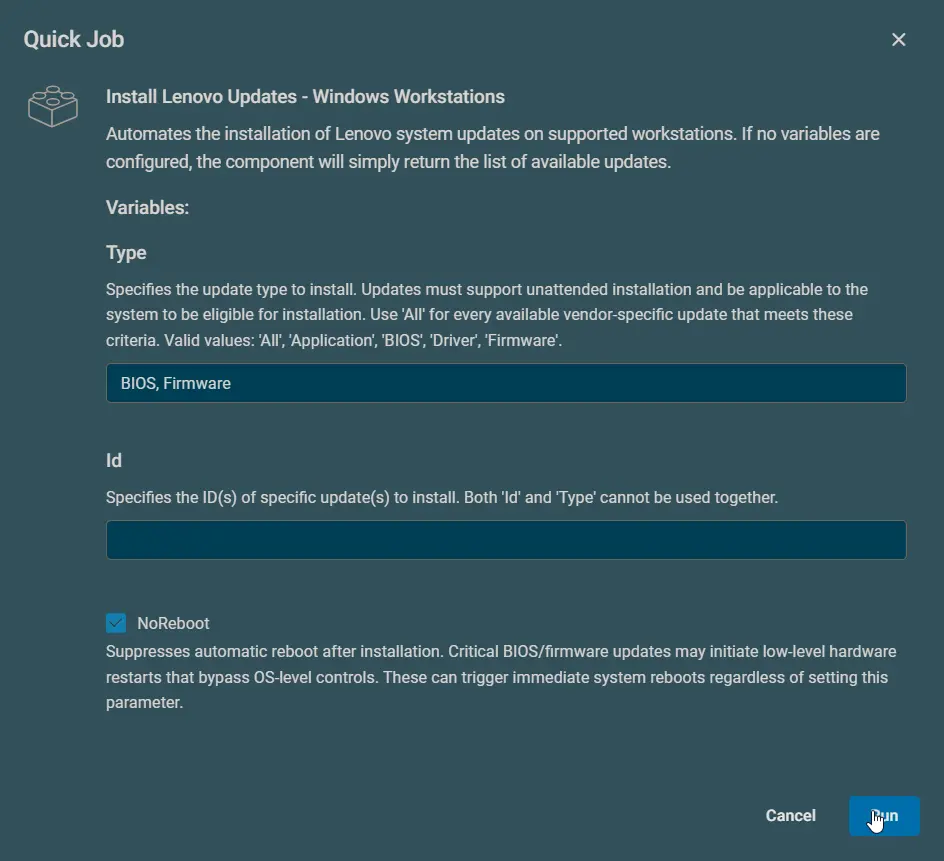Click the component brick icon
Image resolution: width=944 pixels, height=861 pixels.
coord(53,106)
